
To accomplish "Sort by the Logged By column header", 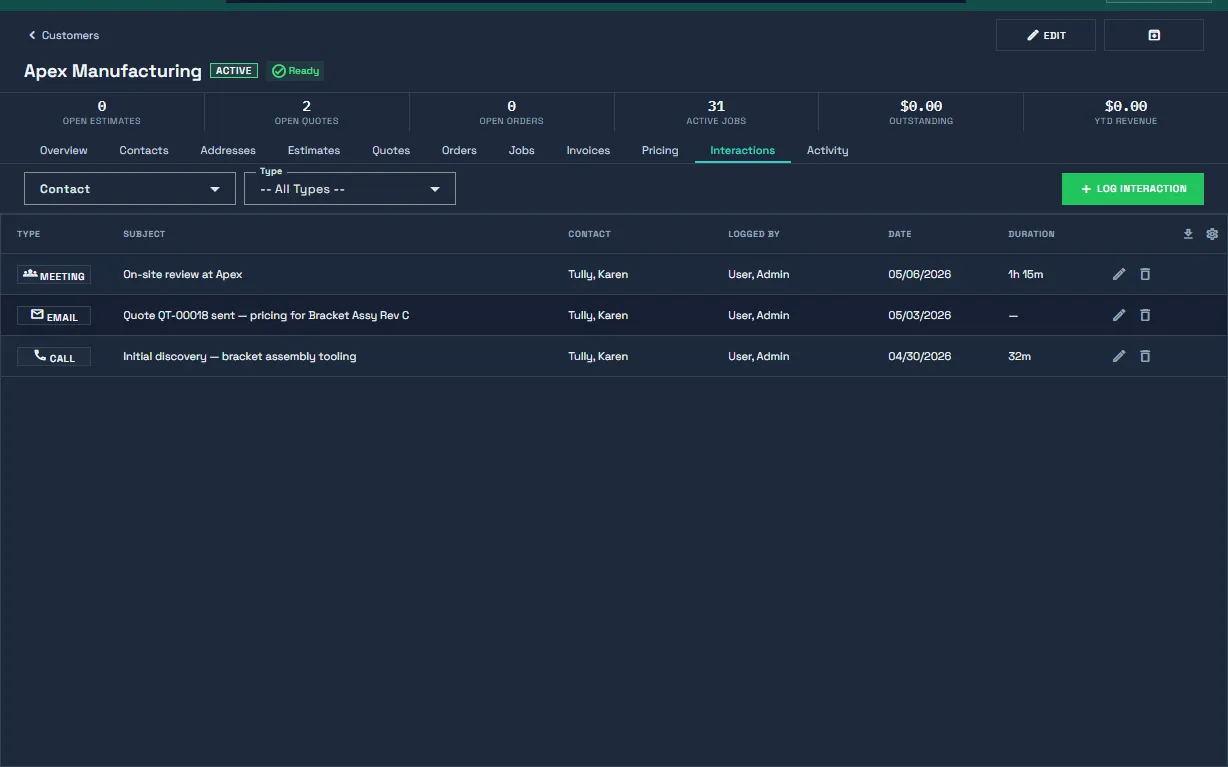I will pyautogui.click(x=754, y=234).
